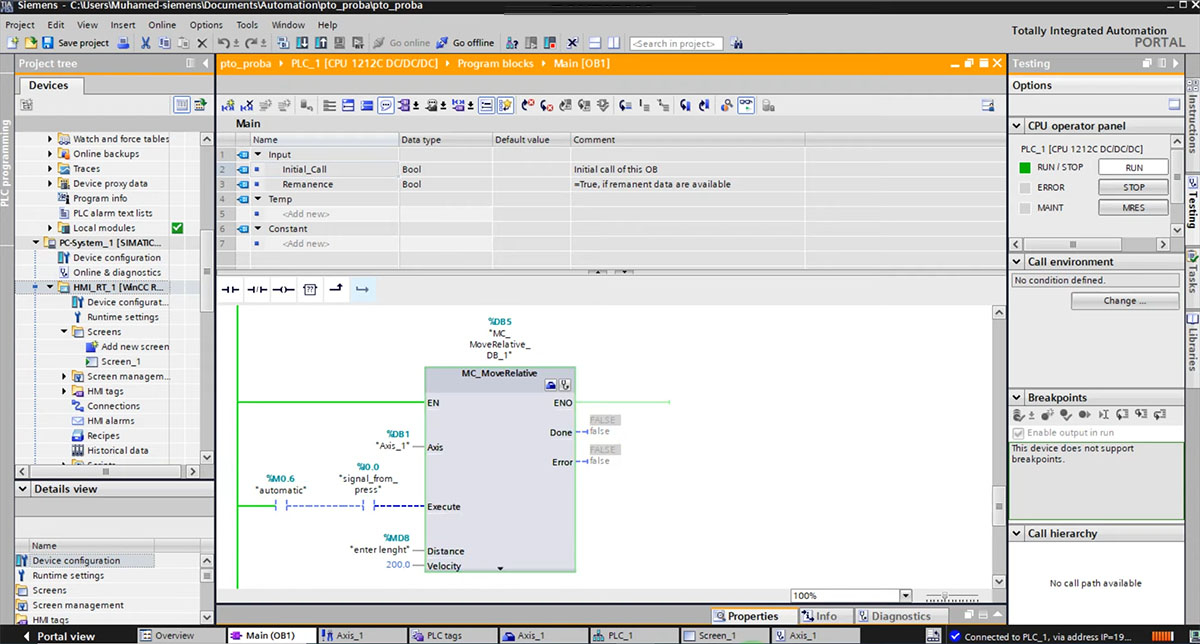Click the MC_MoveRelative block's diagnostics icon
The image size is (1200, 644).
click(x=565, y=384)
